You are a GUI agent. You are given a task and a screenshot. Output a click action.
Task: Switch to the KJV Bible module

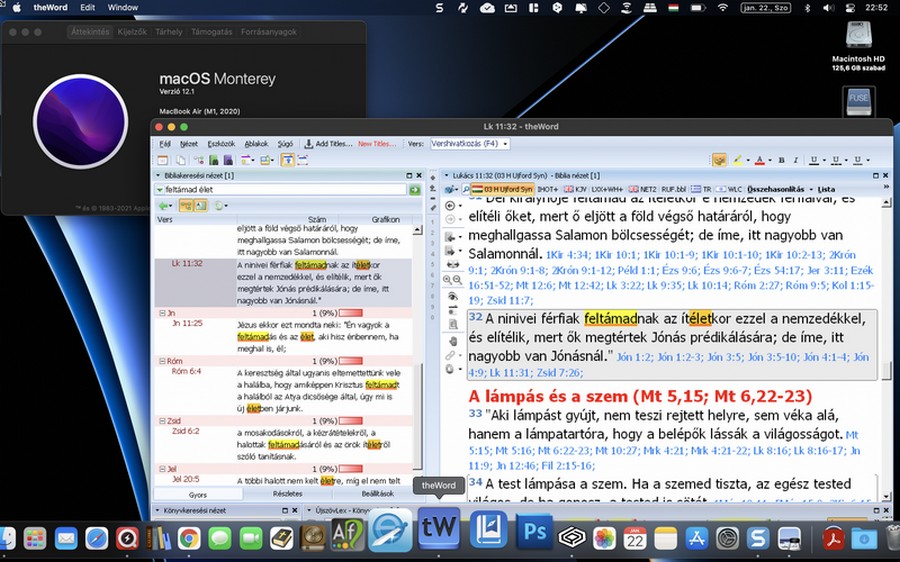pos(575,189)
